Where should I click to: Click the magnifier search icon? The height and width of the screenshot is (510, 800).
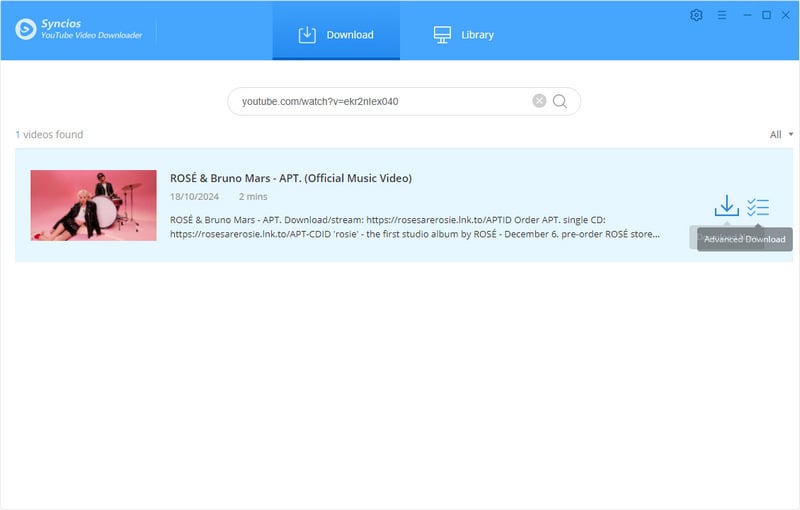(x=560, y=101)
